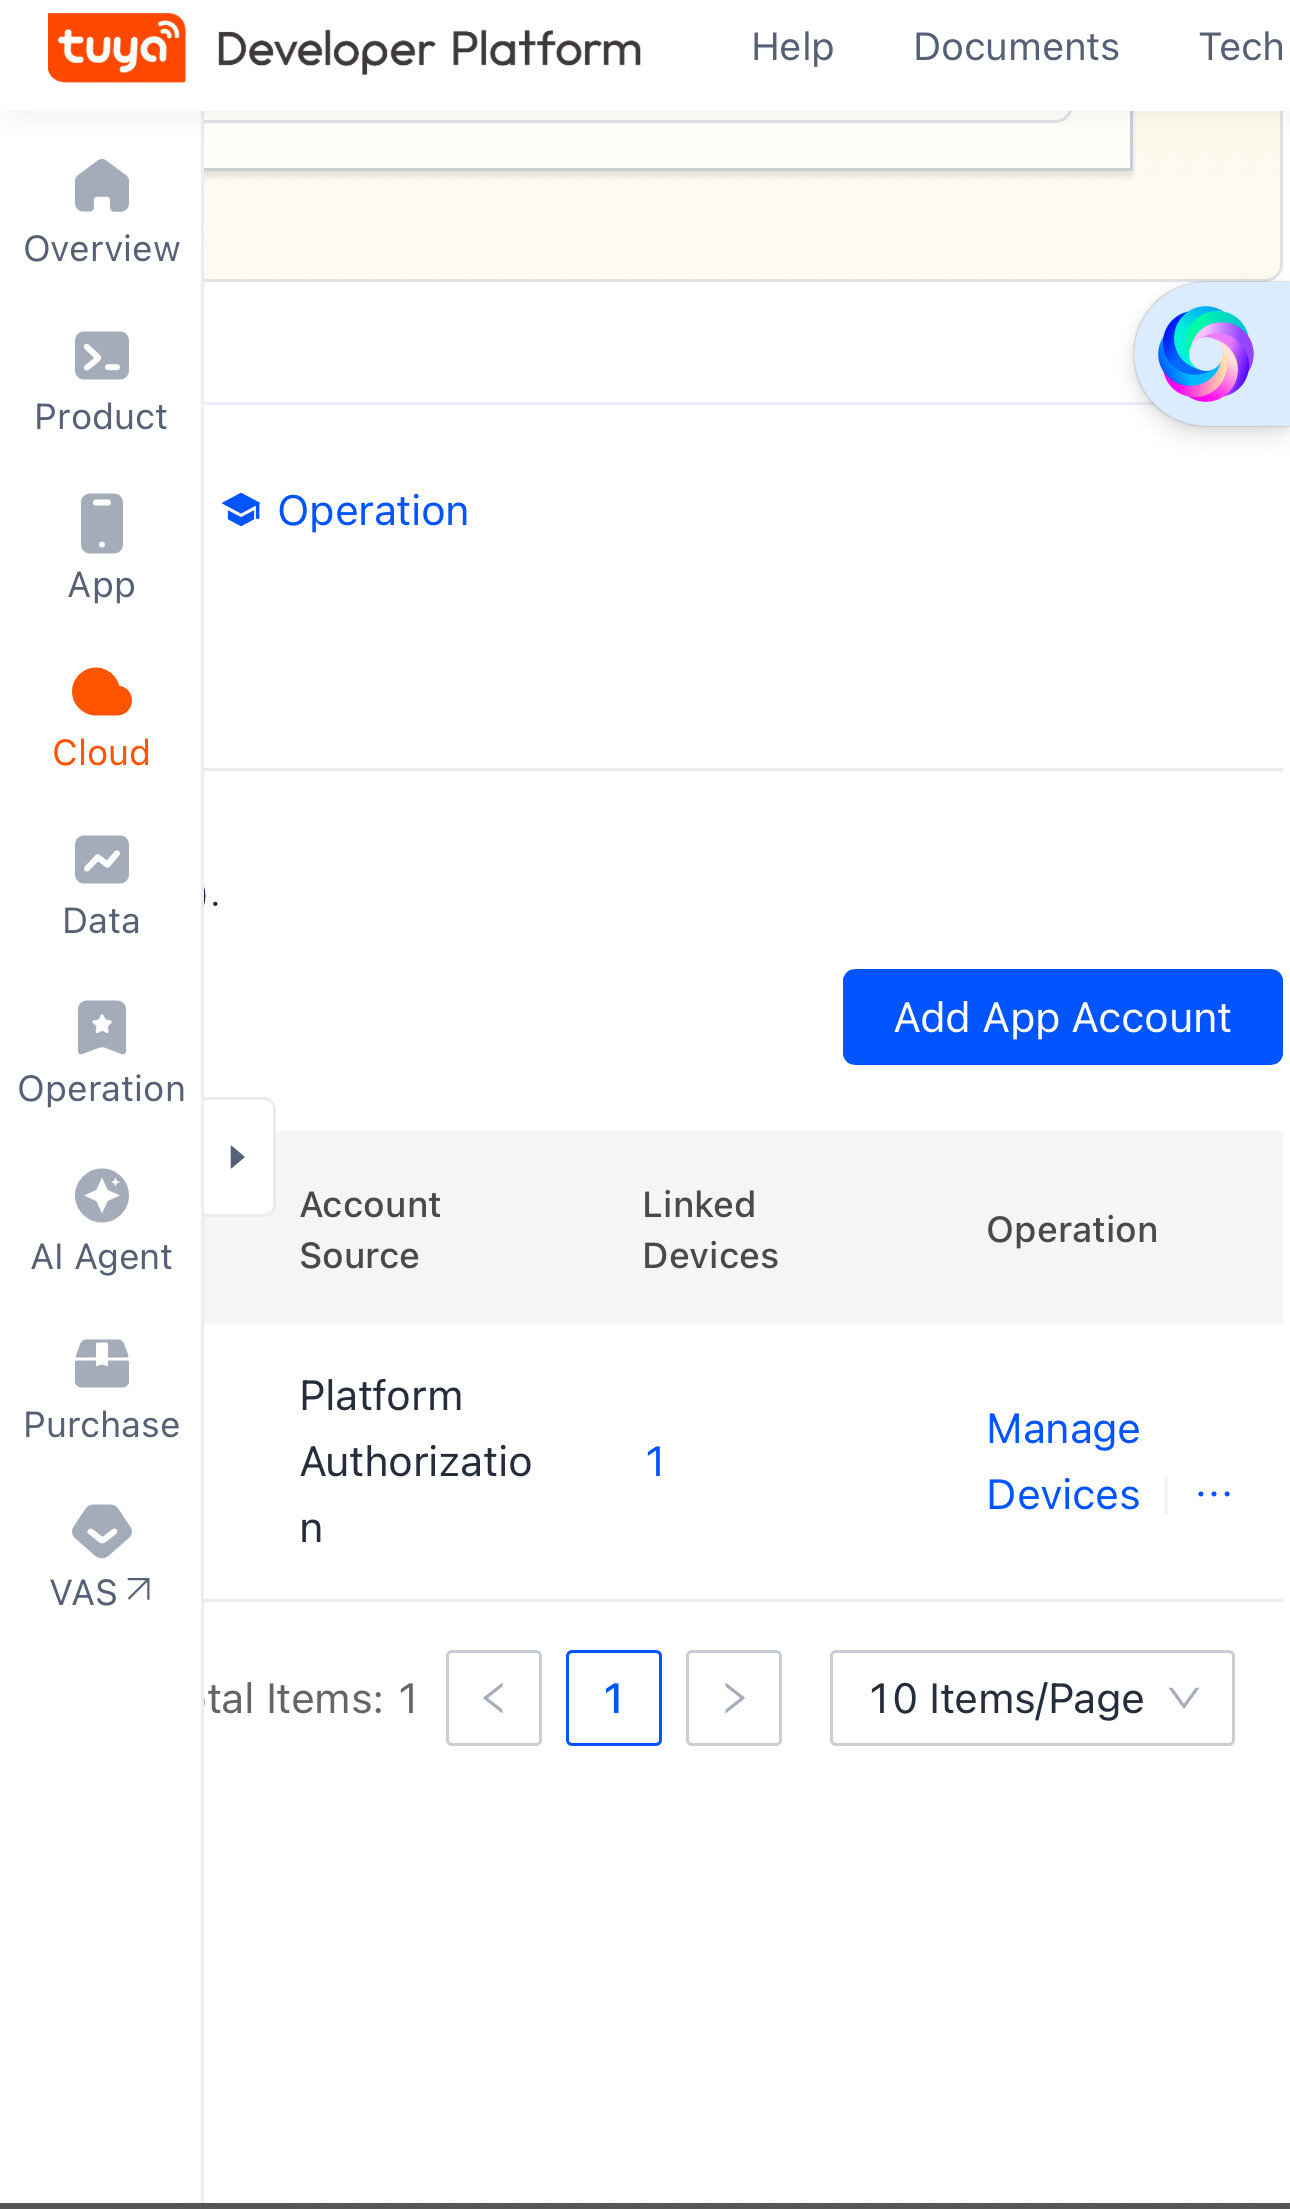Open the more options ellipsis menu

[x=1213, y=1495]
